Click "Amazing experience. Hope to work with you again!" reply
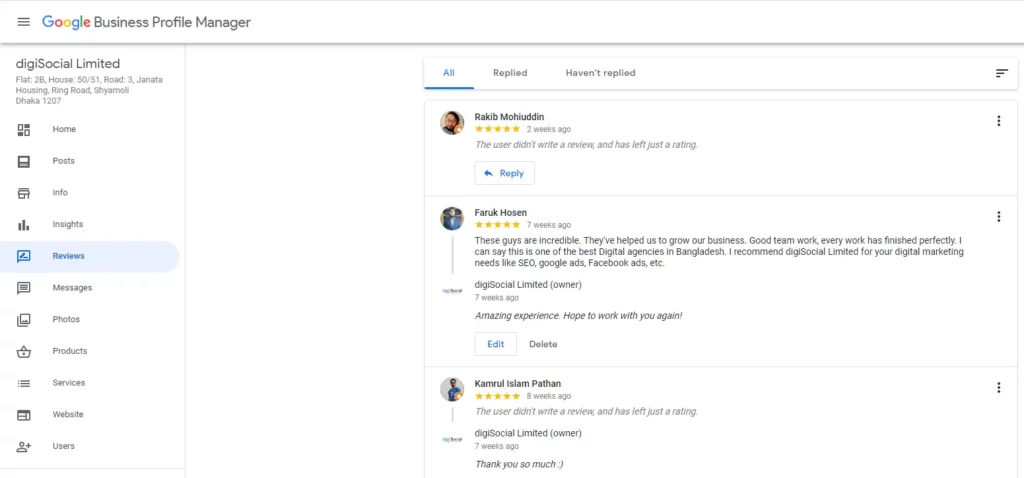The width and height of the screenshot is (1024, 478). tap(579, 316)
